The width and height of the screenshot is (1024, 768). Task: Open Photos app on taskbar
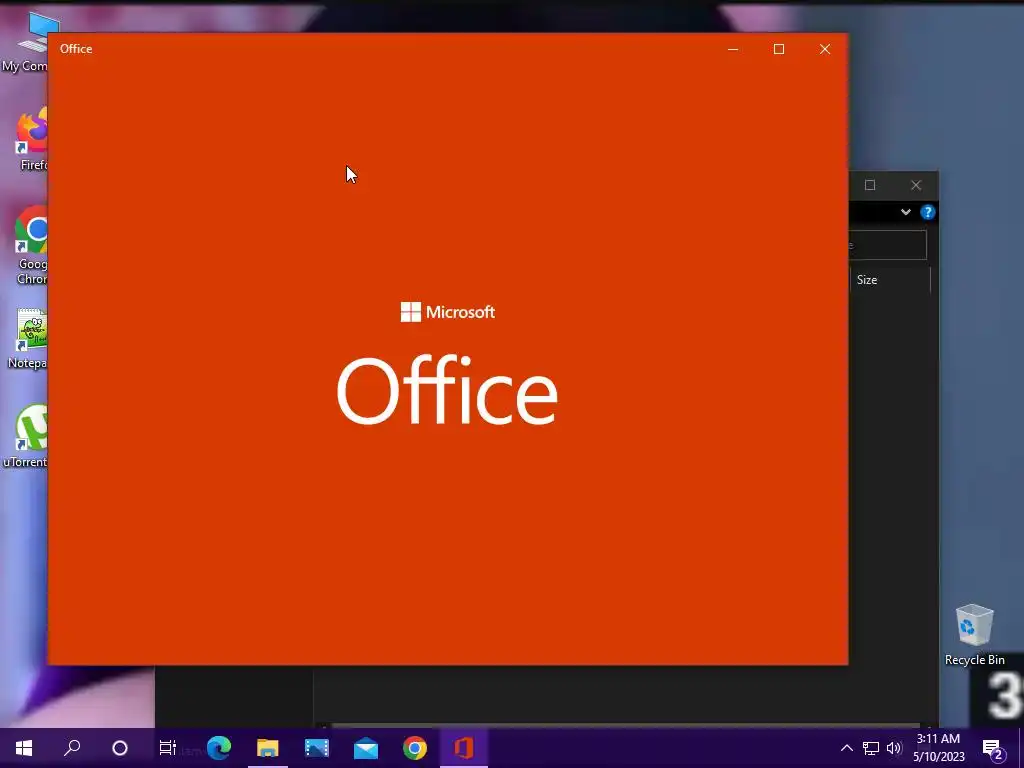click(x=317, y=748)
